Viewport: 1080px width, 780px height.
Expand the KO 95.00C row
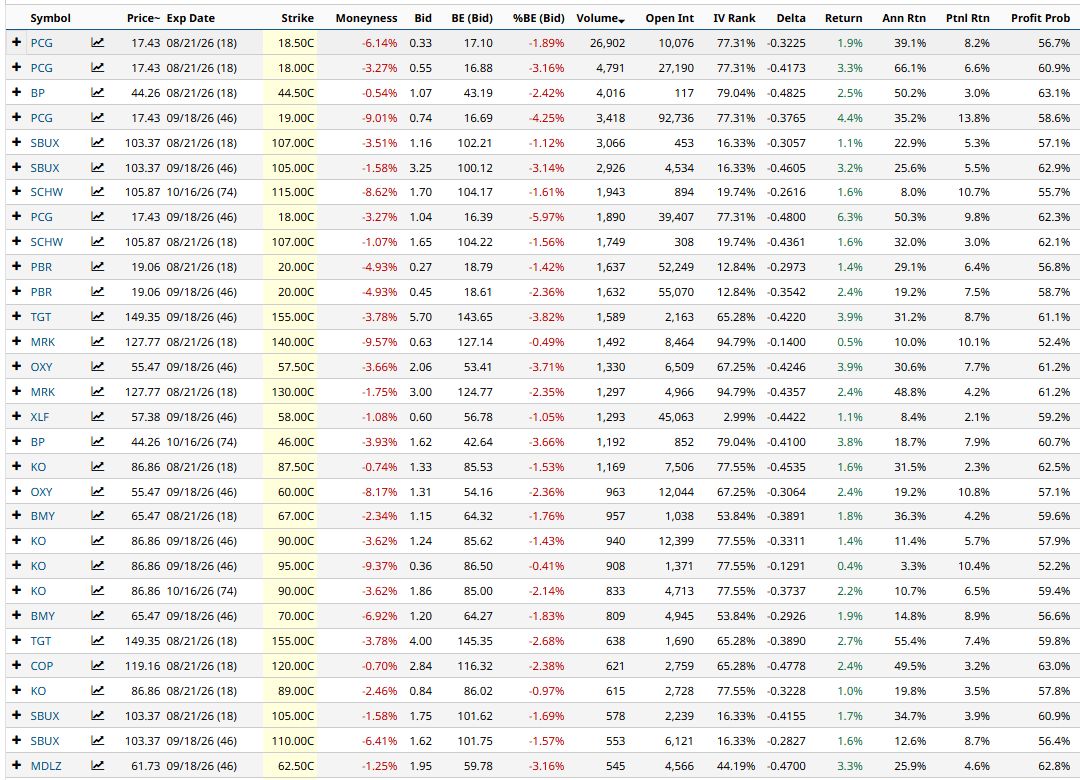click(17, 565)
